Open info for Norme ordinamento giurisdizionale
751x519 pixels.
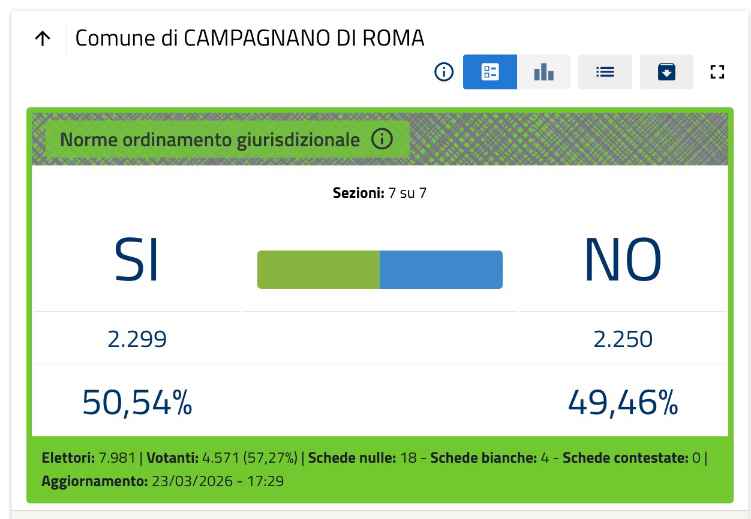click(x=381, y=139)
